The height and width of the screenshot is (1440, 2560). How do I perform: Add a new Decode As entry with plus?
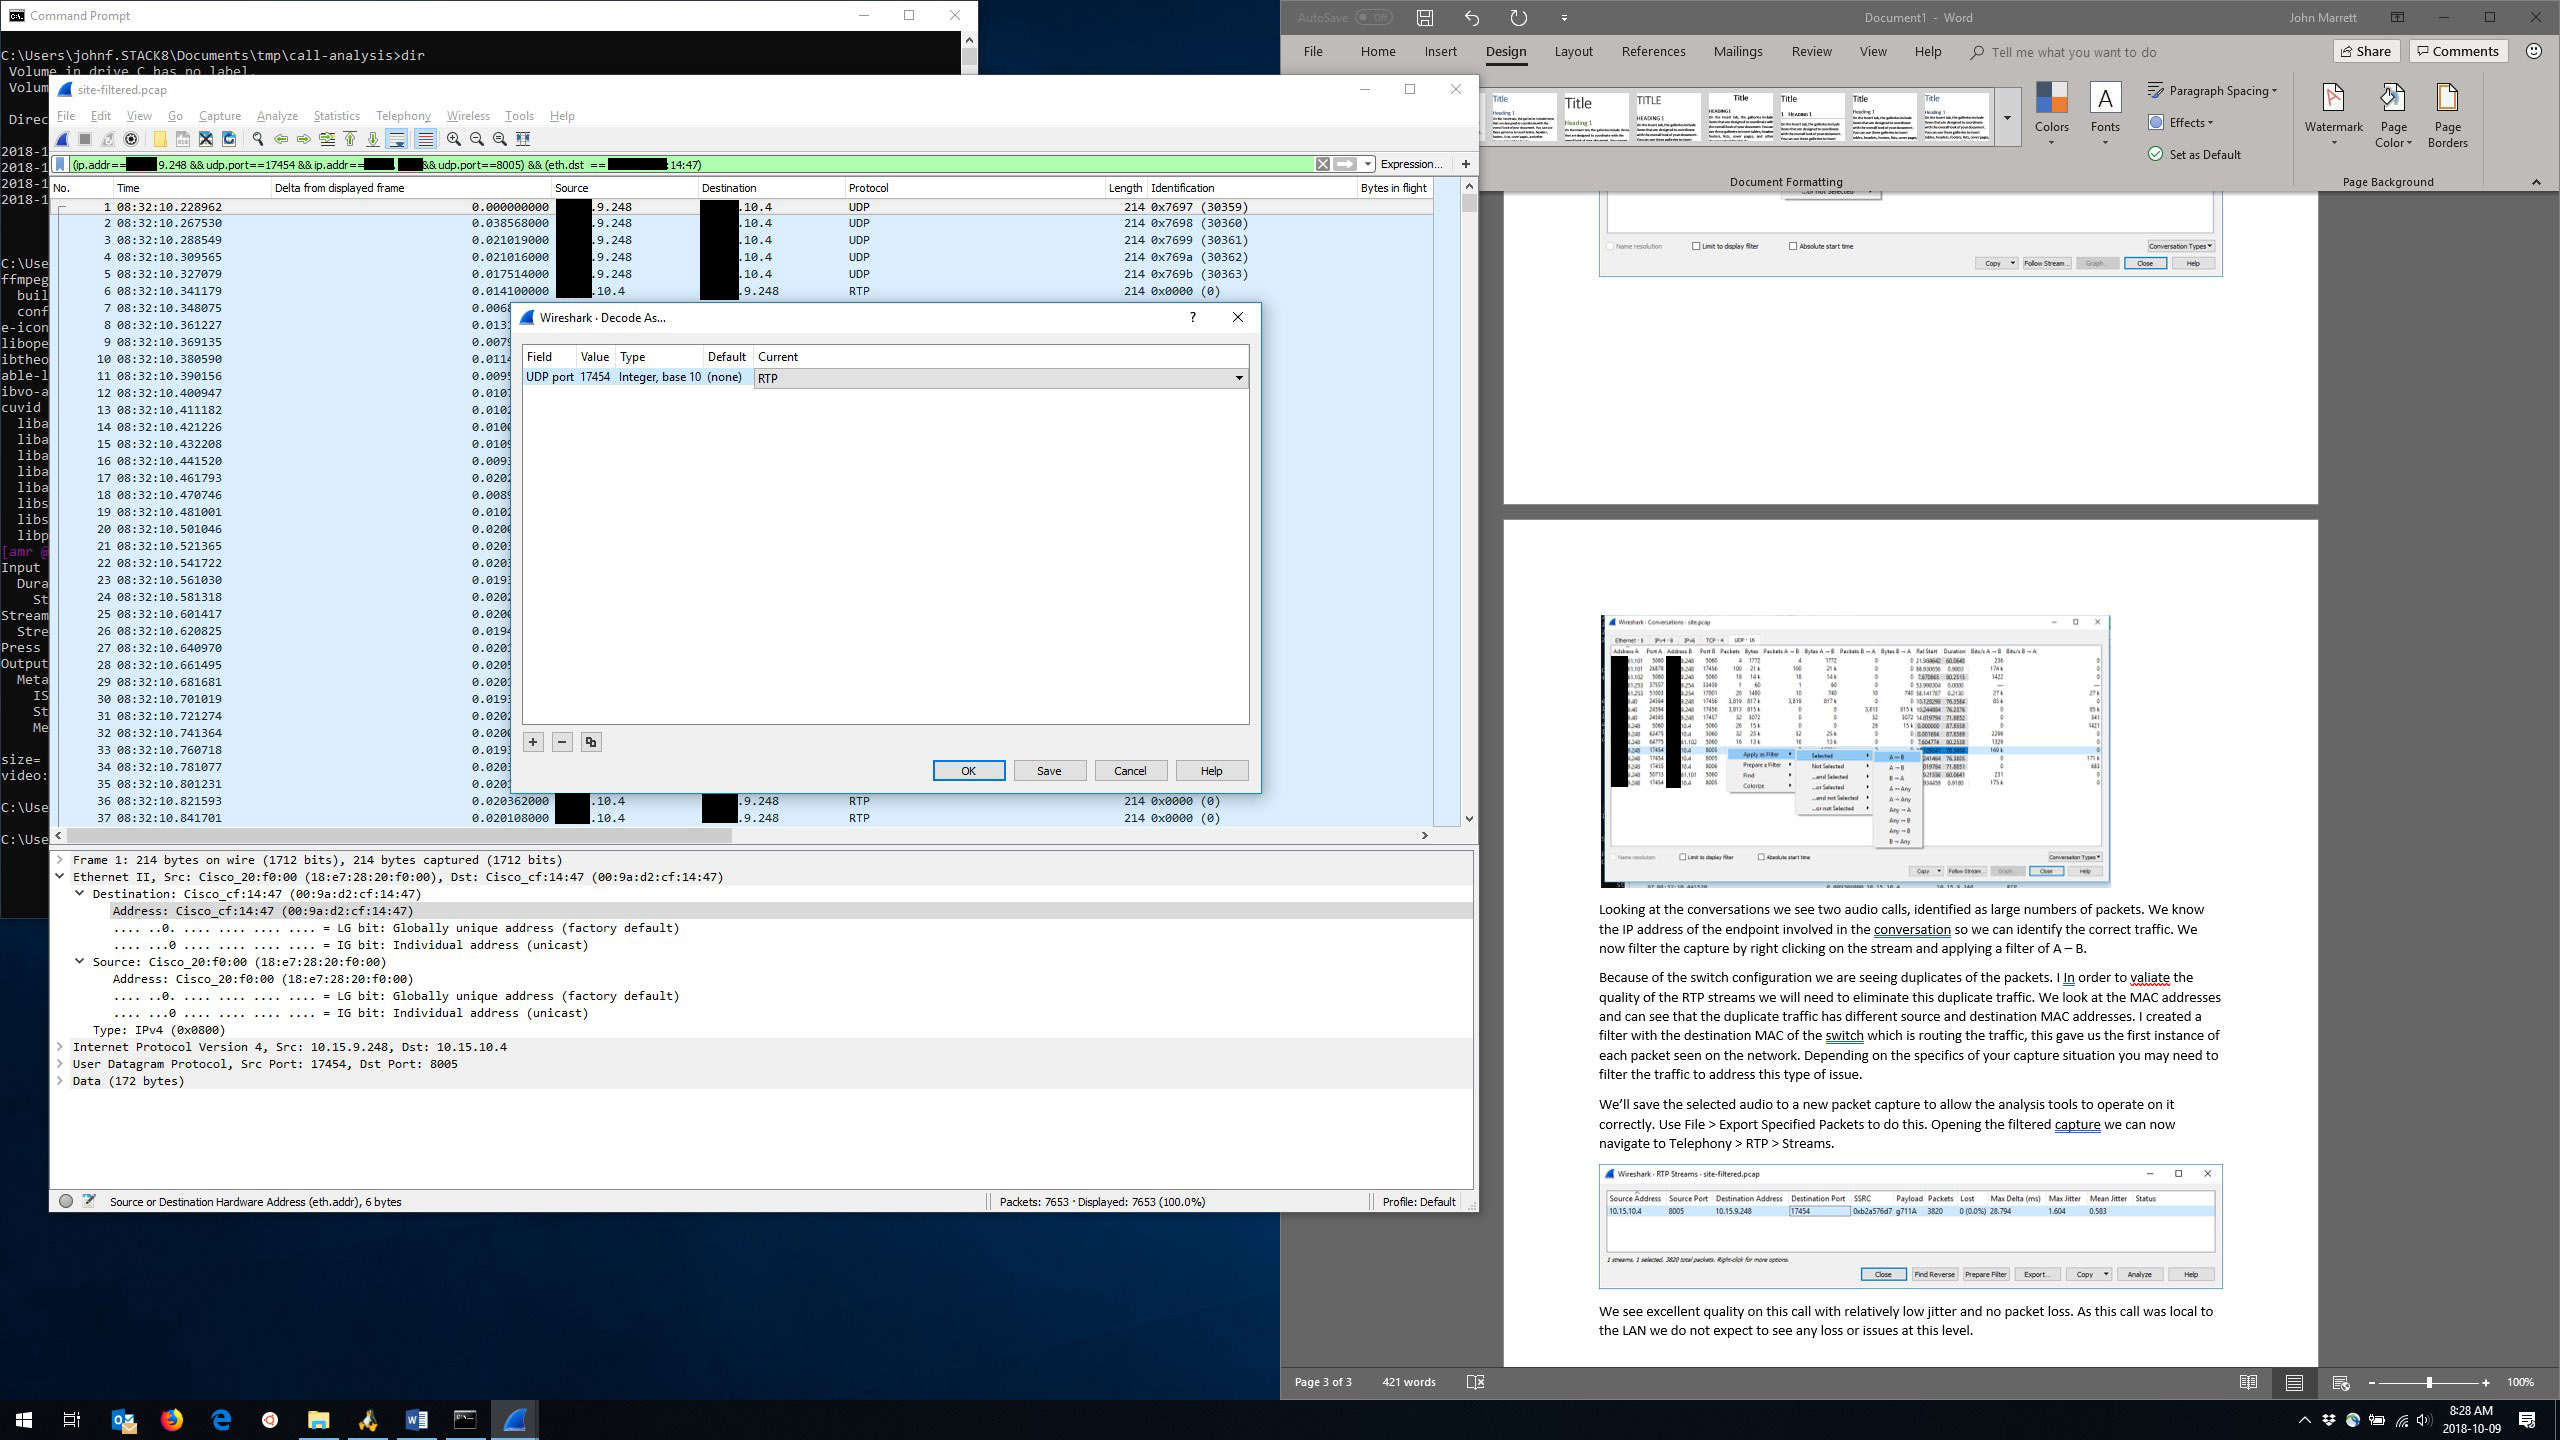point(533,742)
